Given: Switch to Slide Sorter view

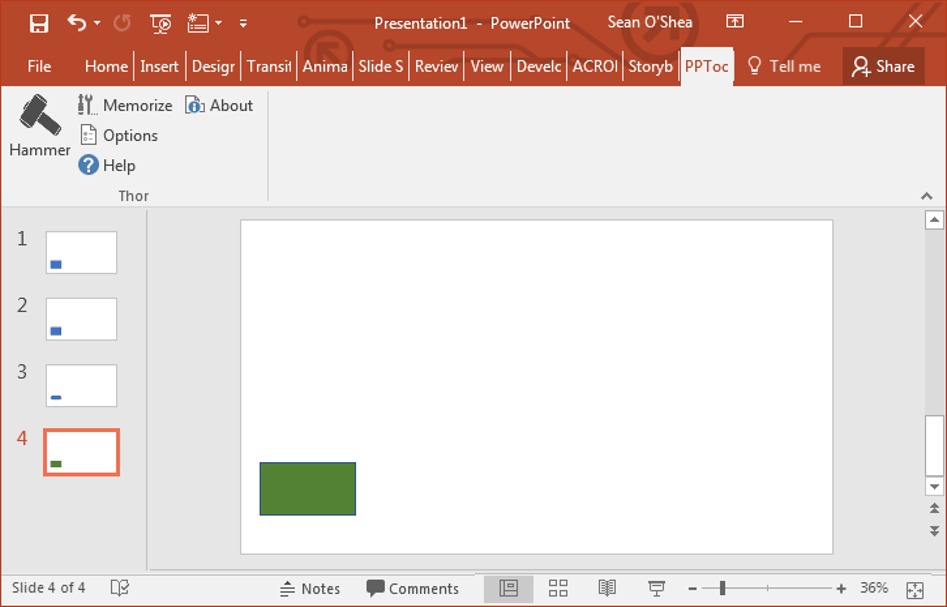Looking at the screenshot, I should point(558,588).
